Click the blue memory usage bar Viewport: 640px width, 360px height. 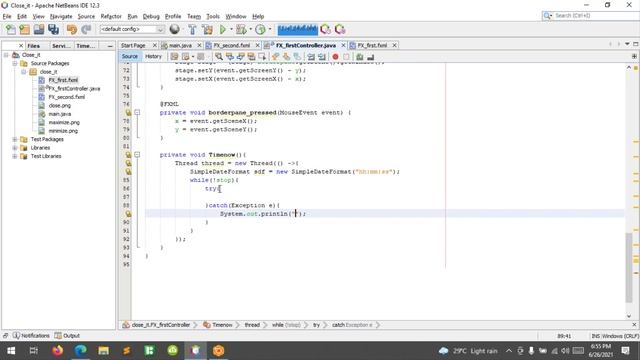tap(298, 29)
